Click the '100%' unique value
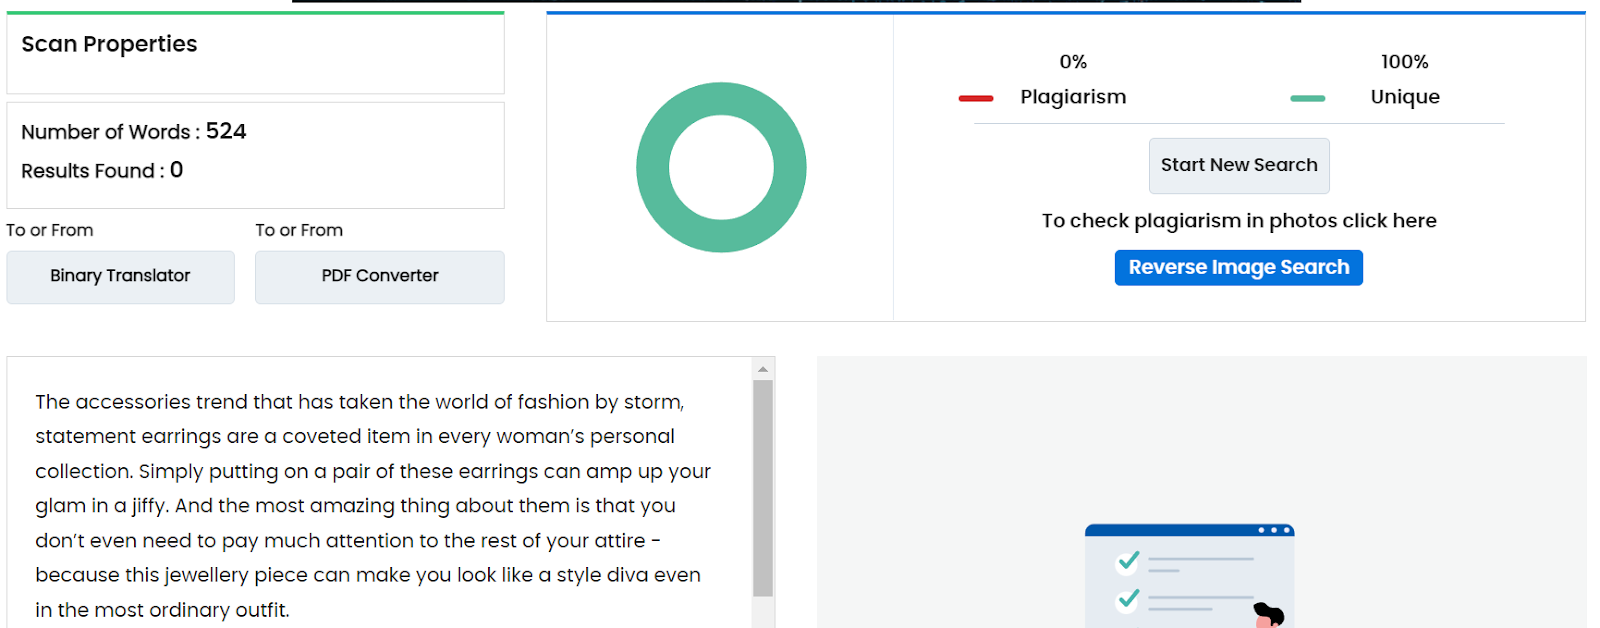Viewport: 1600px width, 628px height. (x=1405, y=62)
